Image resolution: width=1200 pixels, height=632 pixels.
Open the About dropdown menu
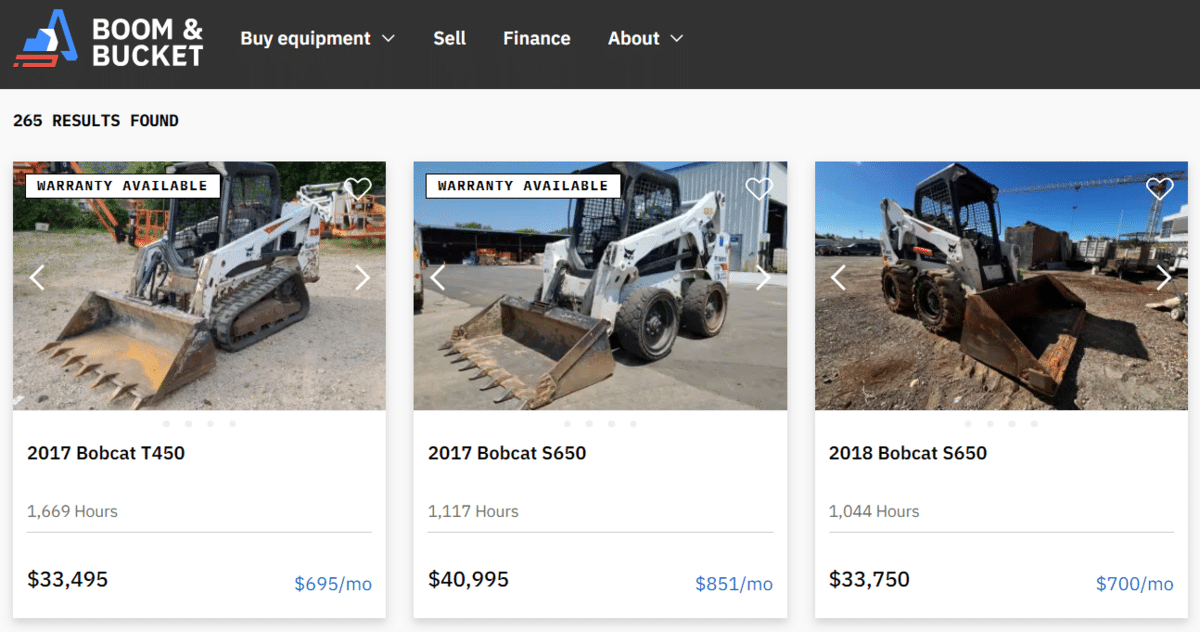click(645, 39)
